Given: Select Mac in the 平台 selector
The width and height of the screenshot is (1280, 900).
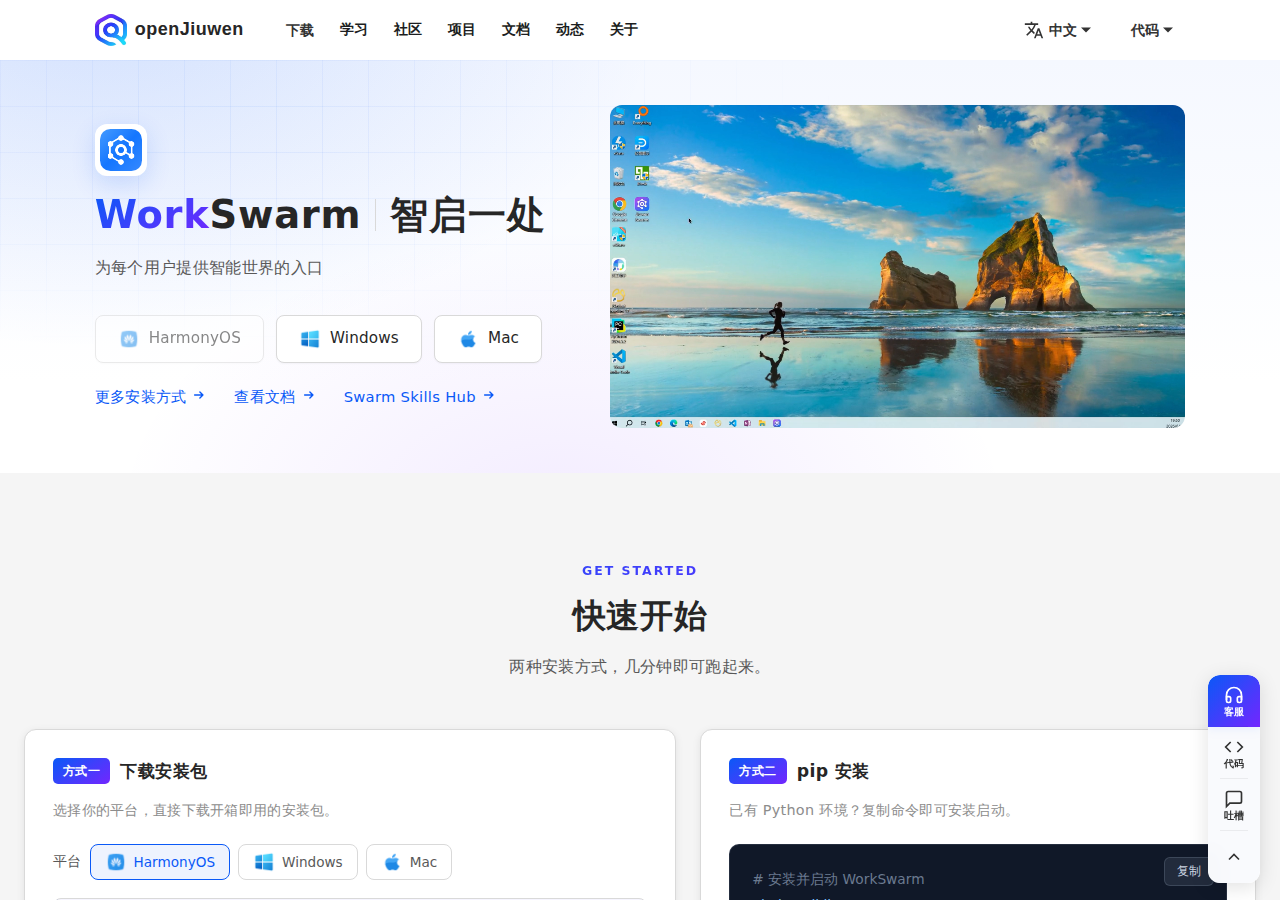Looking at the screenshot, I should coord(409,862).
